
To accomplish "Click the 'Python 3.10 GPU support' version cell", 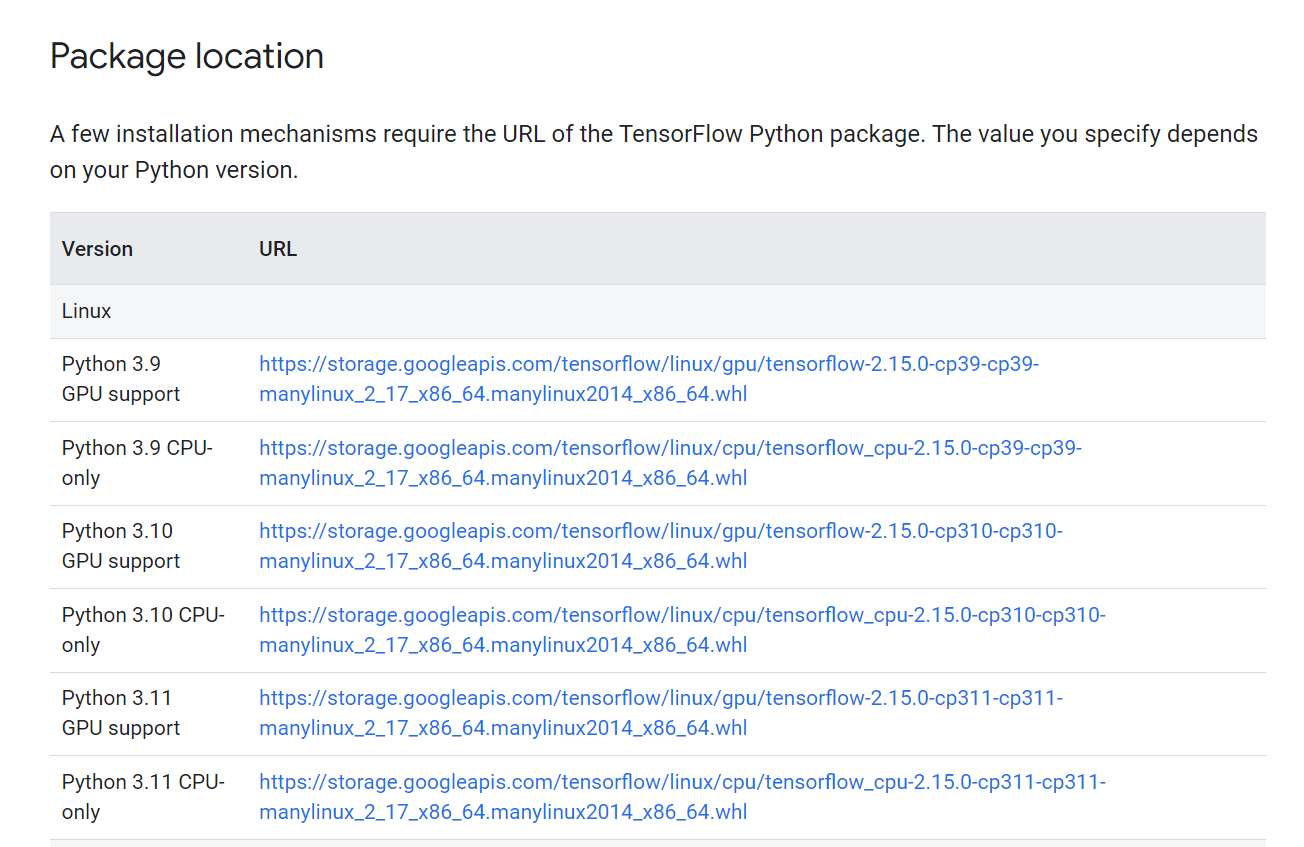I will tap(121, 546).
